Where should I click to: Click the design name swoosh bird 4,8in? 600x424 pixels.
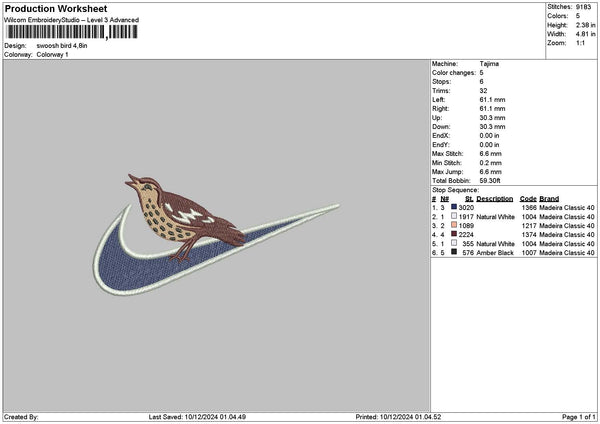point(62,46)
